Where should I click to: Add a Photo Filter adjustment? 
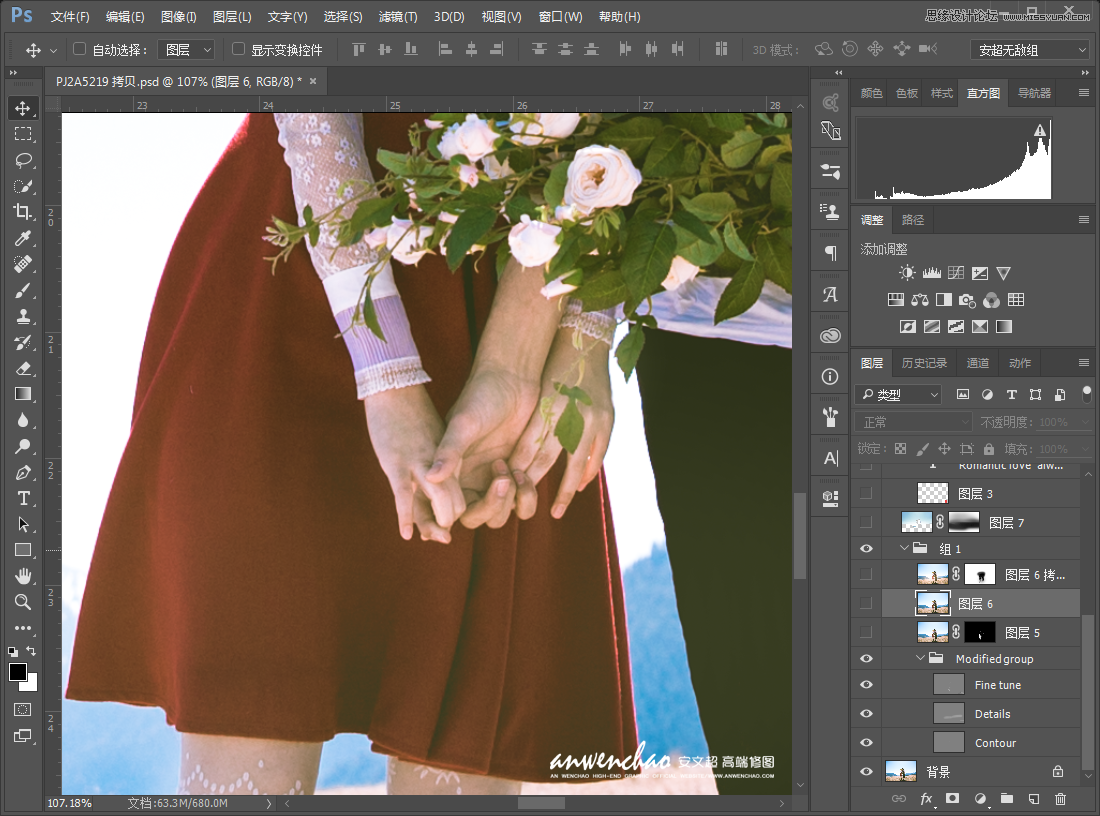[967, 300]
